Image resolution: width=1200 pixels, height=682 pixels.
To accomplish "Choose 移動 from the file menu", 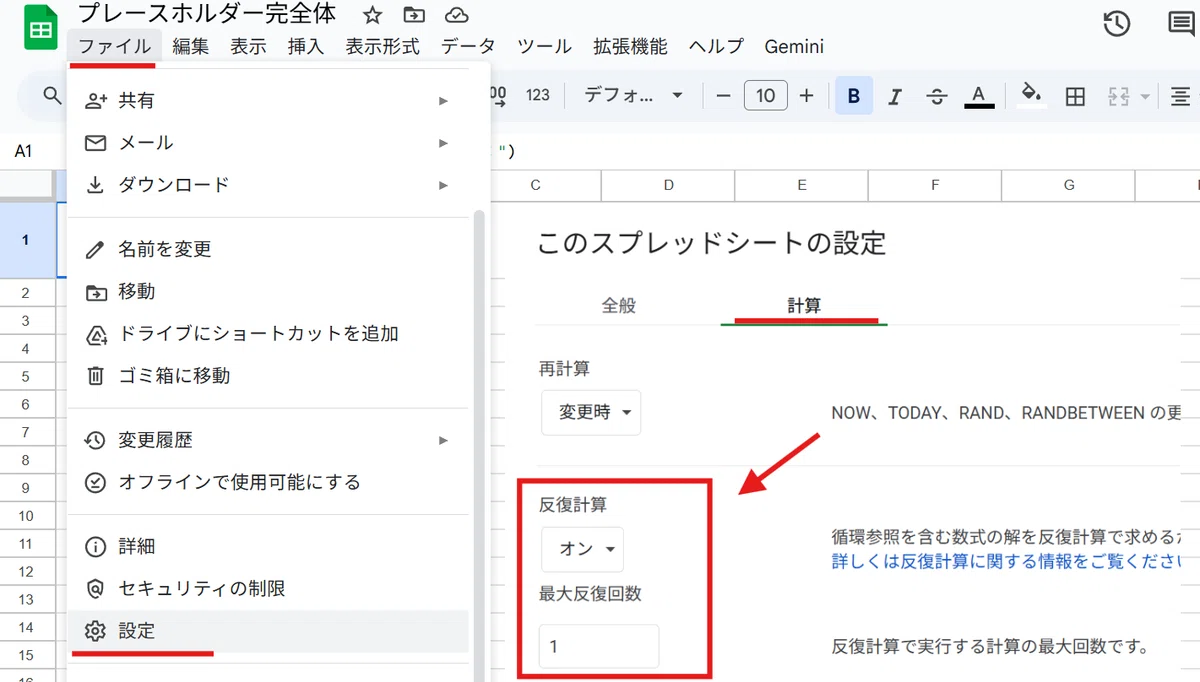I will (268, 291).
